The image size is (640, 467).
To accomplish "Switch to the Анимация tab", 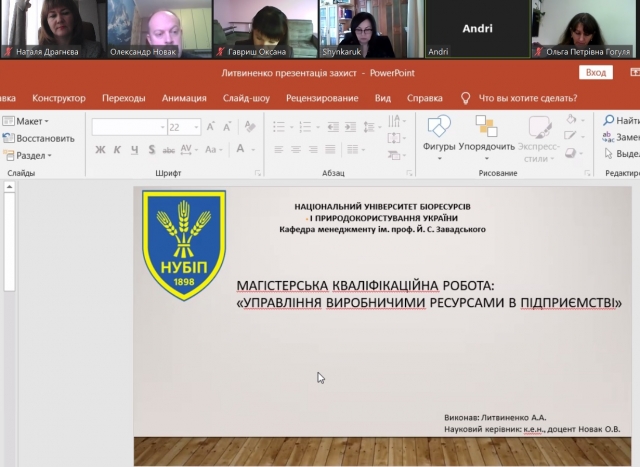I will click(x=184, y=98).
